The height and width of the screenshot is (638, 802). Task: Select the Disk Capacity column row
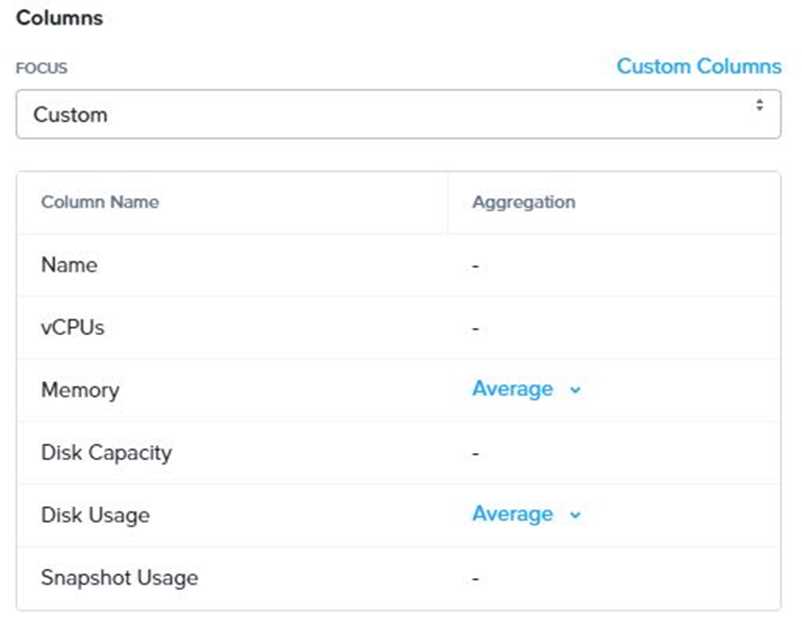point(106,453)
